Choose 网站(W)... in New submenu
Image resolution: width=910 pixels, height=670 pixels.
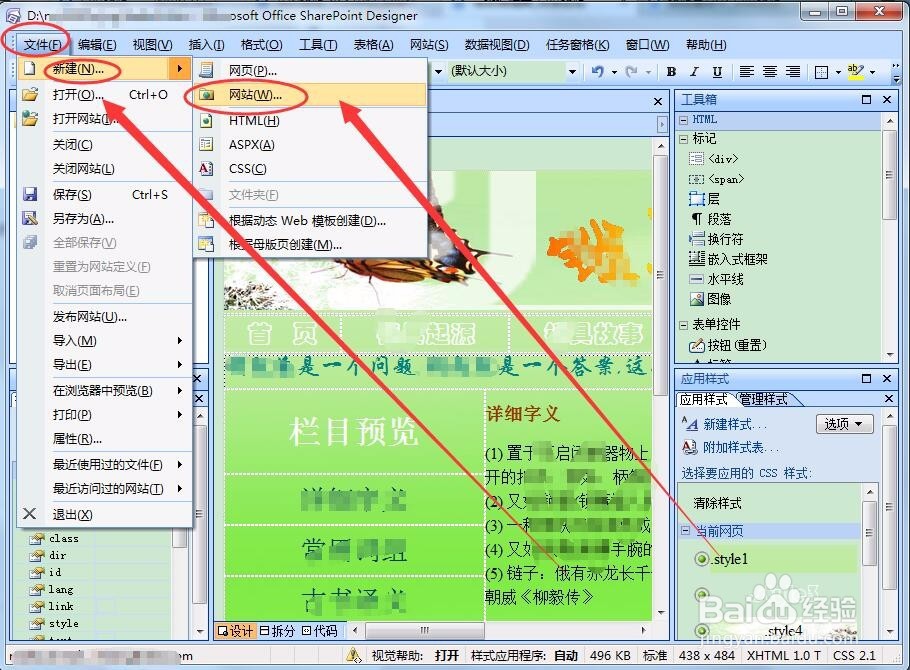pos(310,95)
